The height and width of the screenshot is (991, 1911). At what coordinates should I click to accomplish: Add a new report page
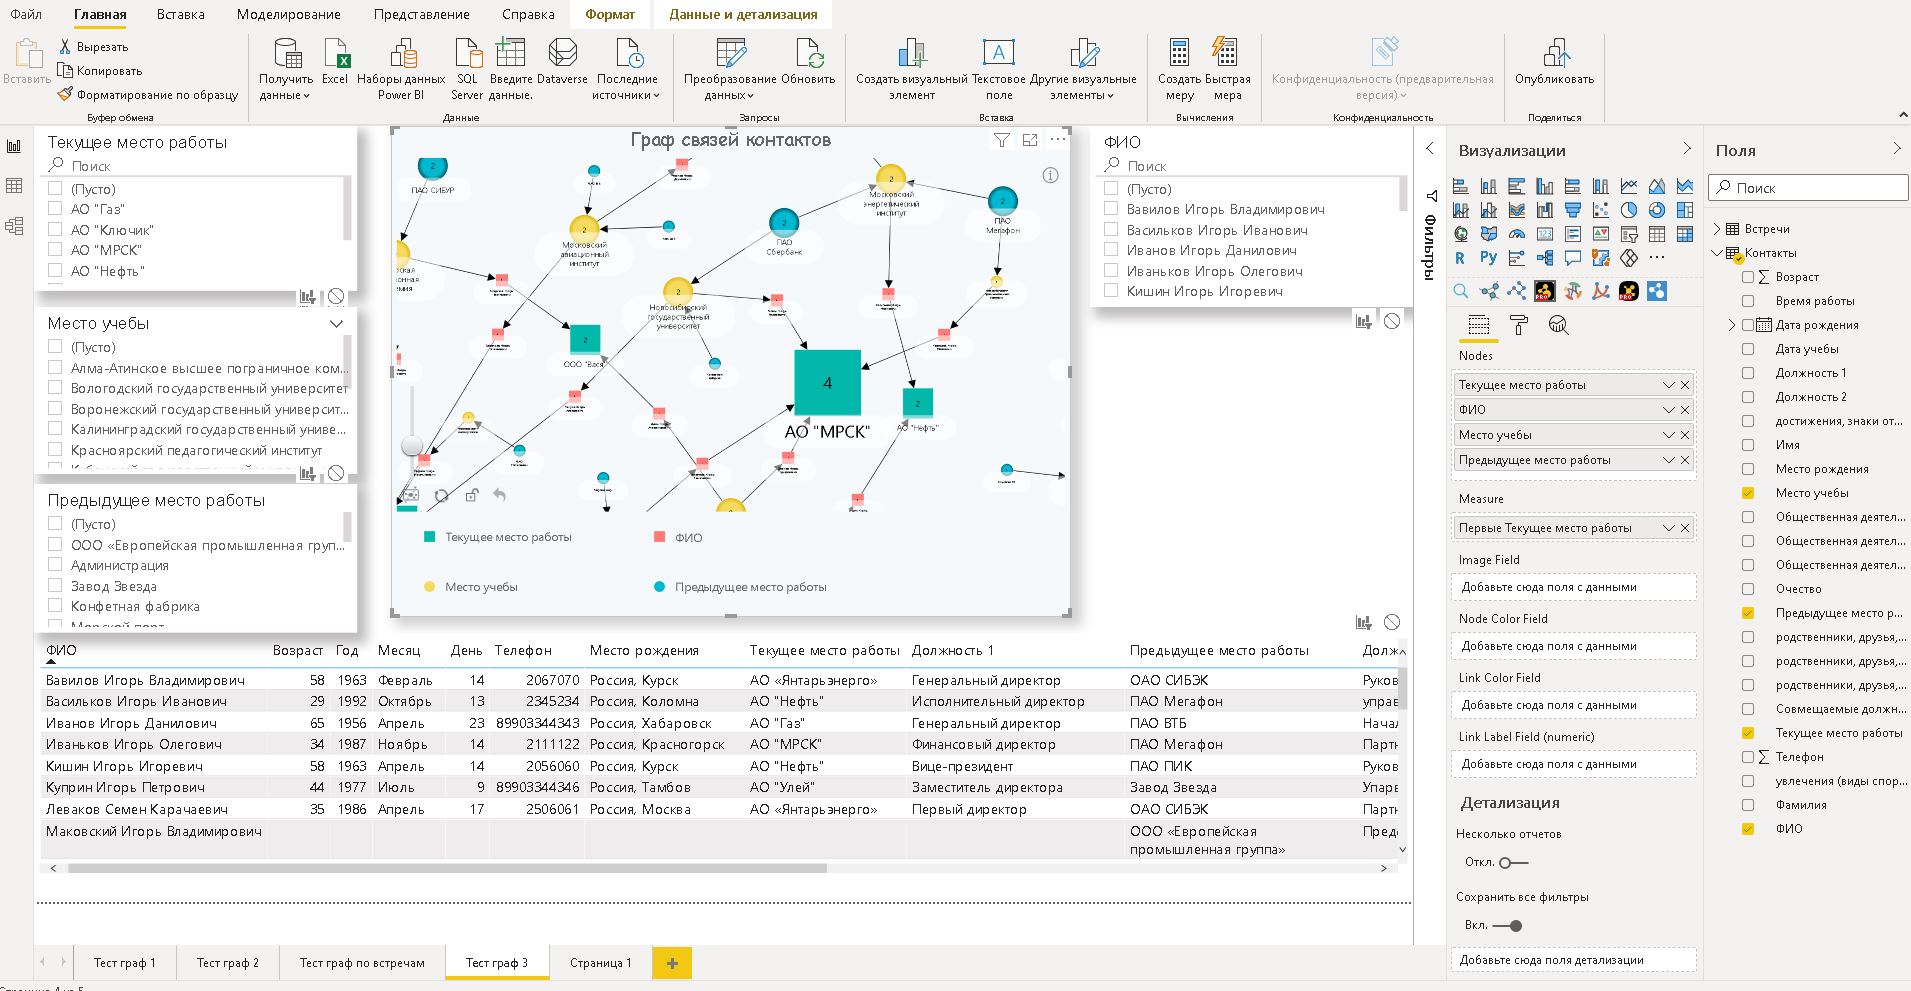click(x=672, y=963)
